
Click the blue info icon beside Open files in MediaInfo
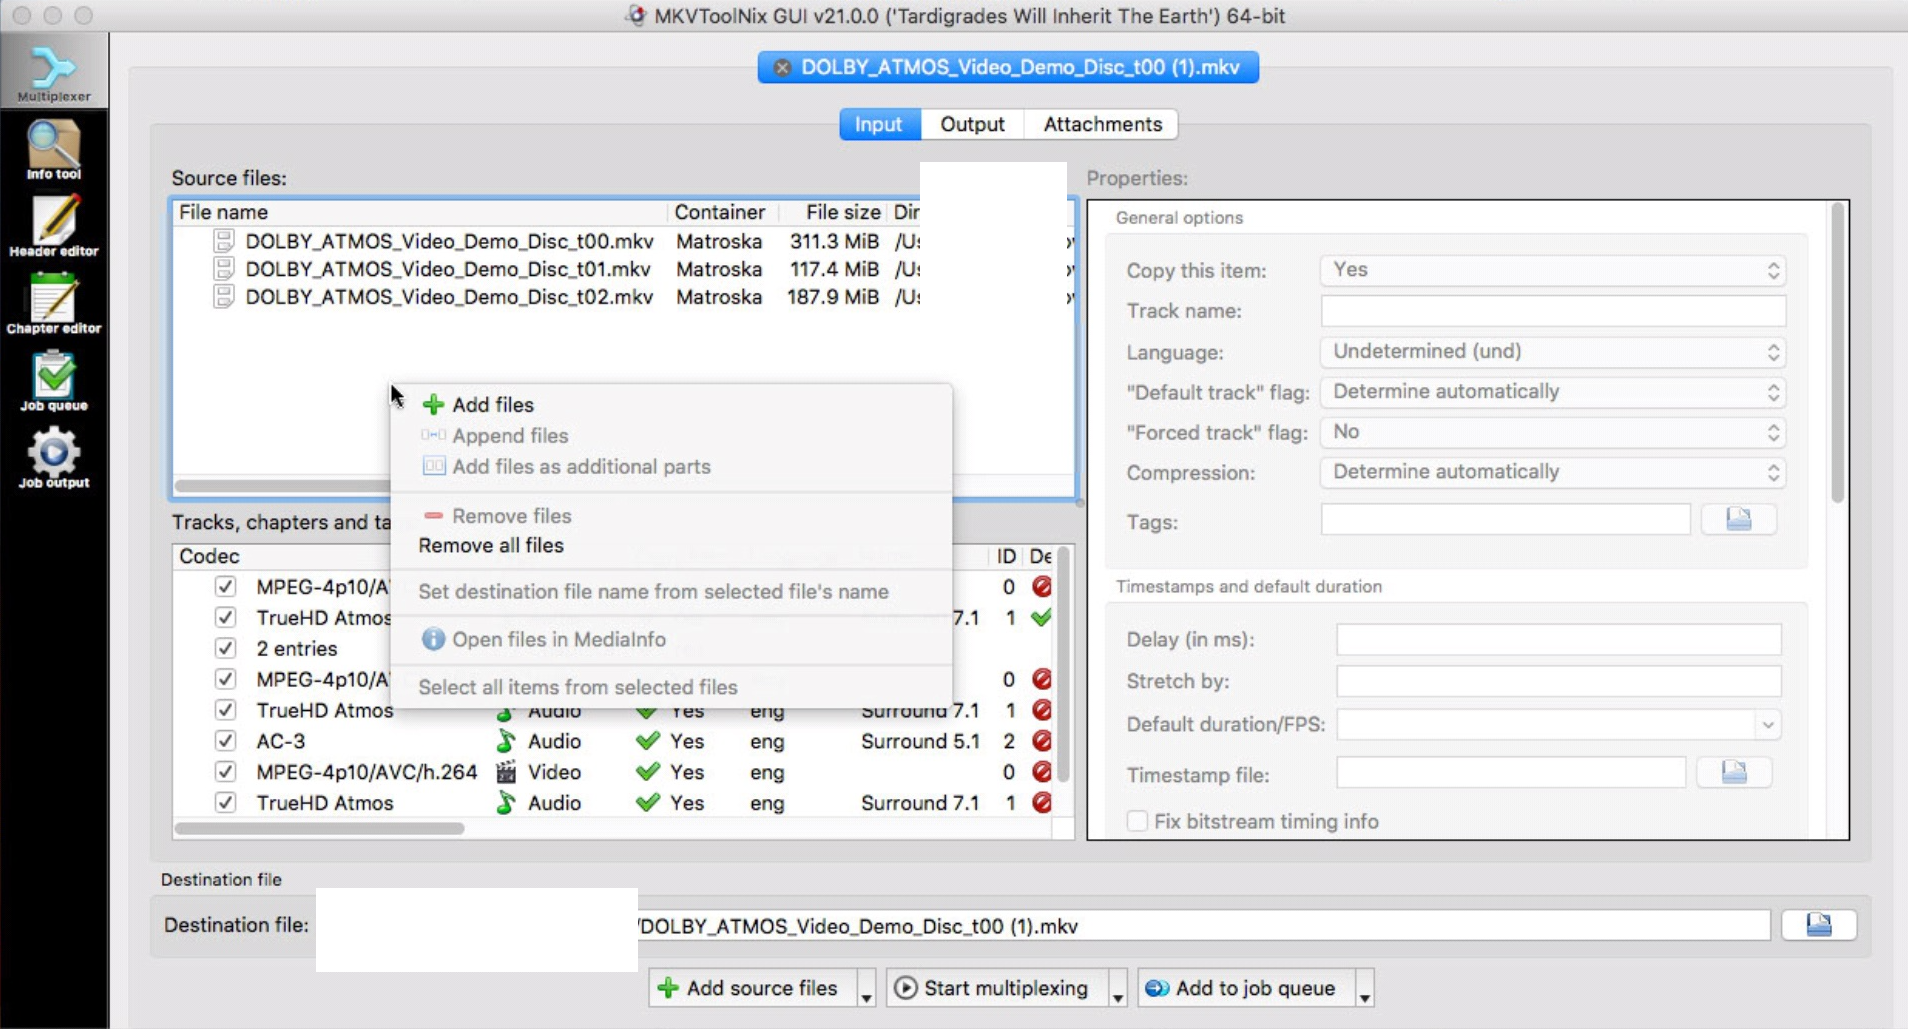[x=433, y=639]
